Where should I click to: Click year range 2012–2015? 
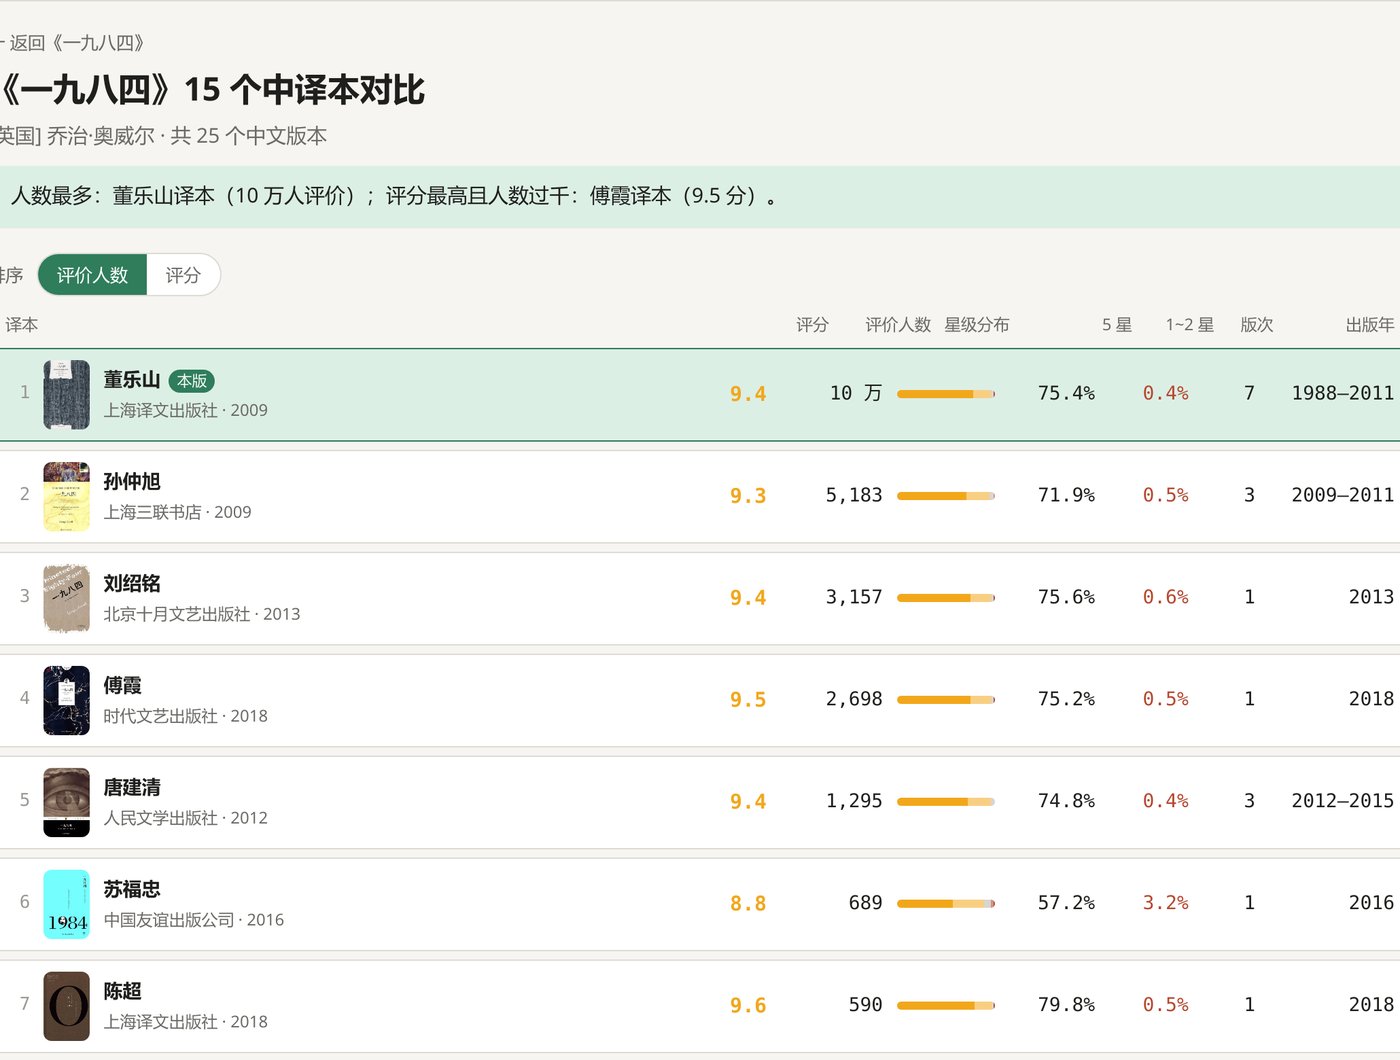click(x=1342, y=801)
